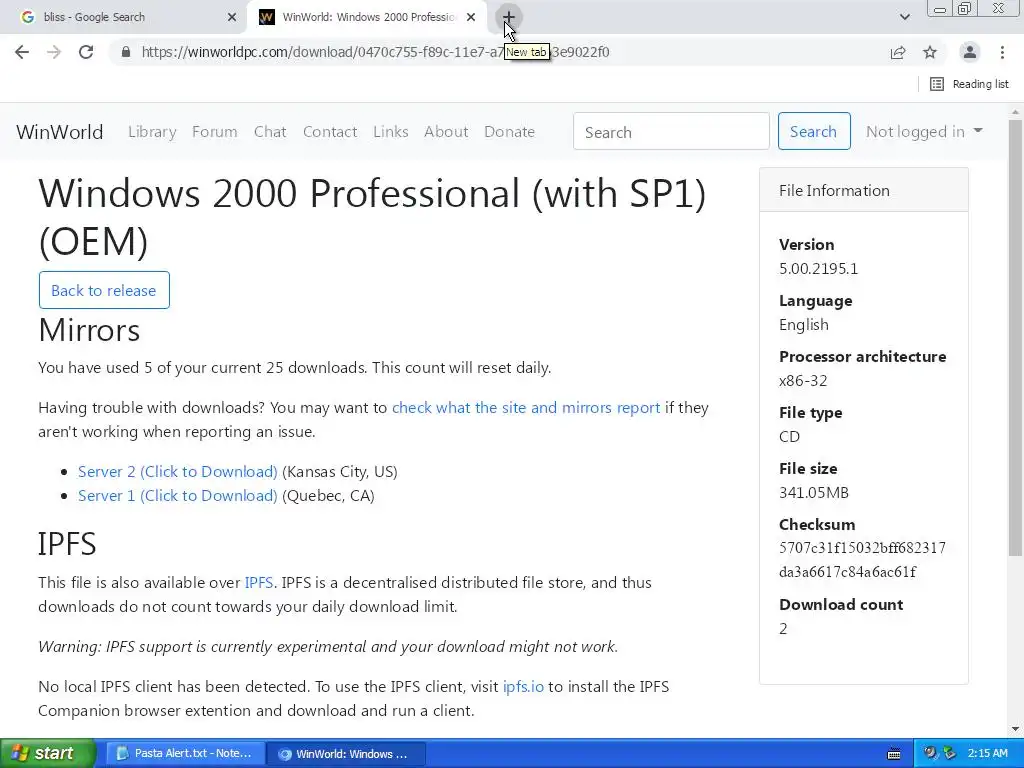The height and width of the screenshot is (768, 1024).
Task: Click the page vertical scrollbar thumb
Action: pyautogui.click(x=1016, y=338)
